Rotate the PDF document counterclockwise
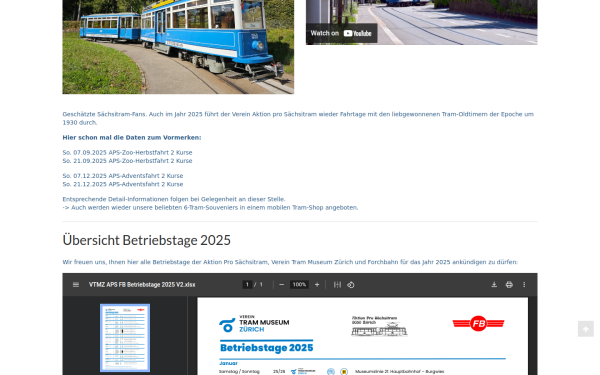Screen dimensions: 600x375 (x=351, y=285)
